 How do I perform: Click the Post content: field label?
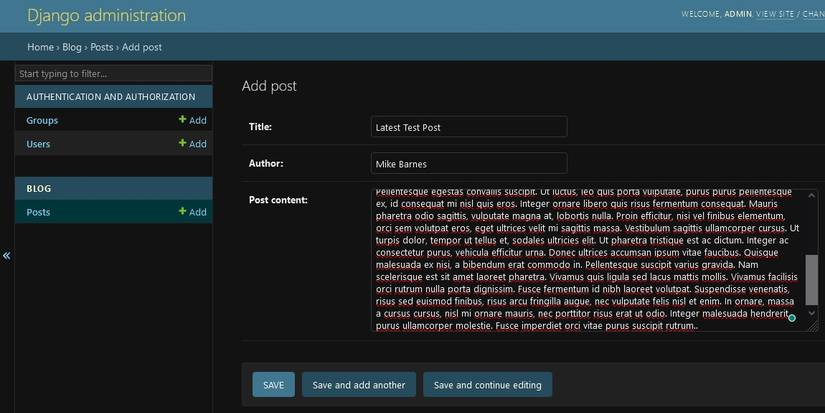click(x=278, y=200)
